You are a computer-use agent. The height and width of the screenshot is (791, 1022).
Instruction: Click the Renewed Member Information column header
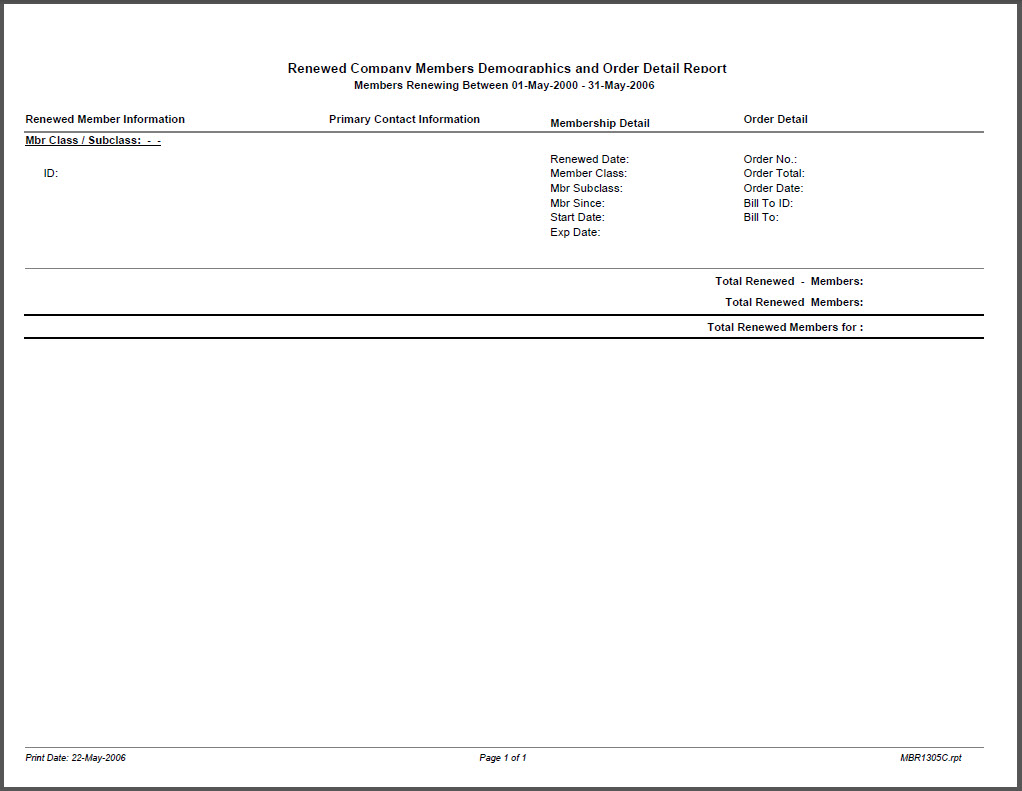[105, 119]
